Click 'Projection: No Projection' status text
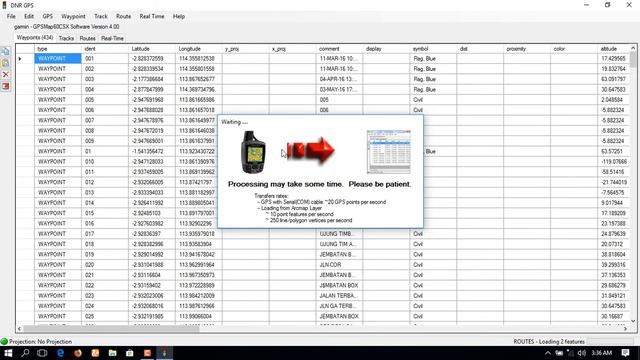Screen dimensions: 640x360 tap(40, 342)
